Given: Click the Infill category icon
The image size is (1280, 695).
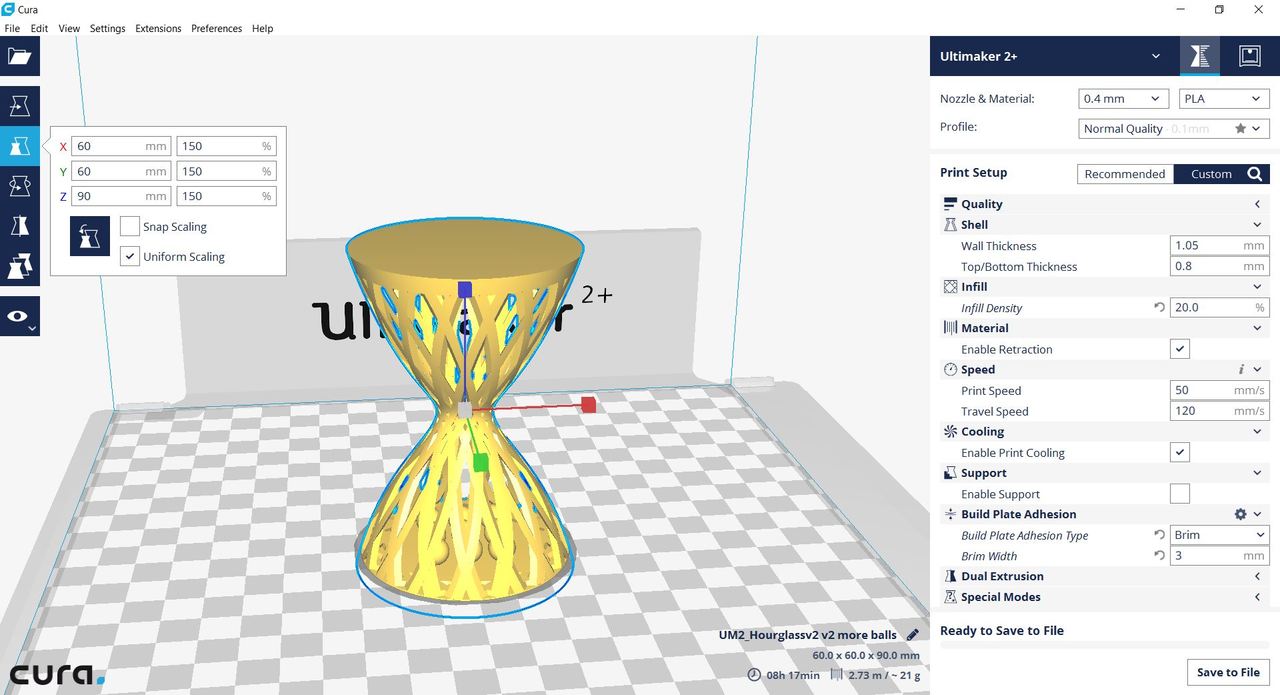Looking at the screenshot, I should pos(950,287).
